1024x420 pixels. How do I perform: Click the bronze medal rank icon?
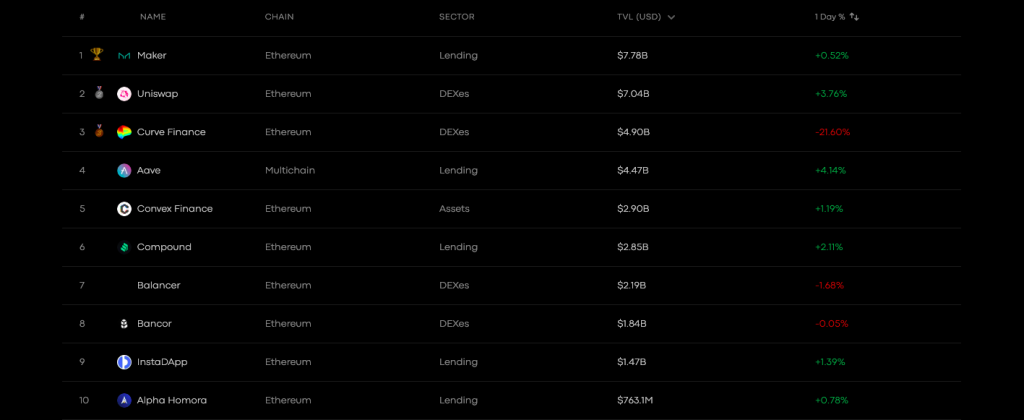click(x=98, y=131)
